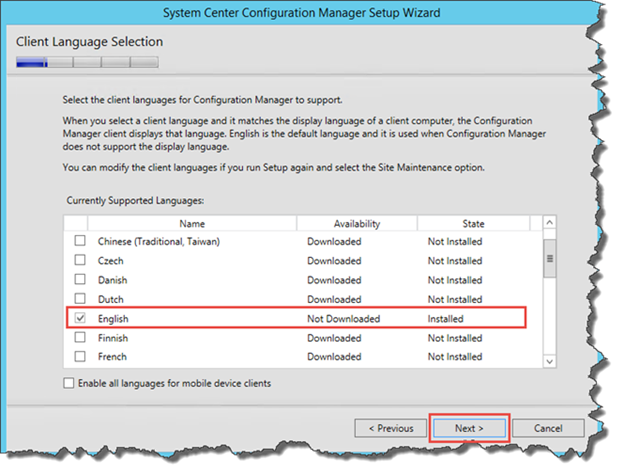
Task: Click the language list scrollbar thumb
Action: [550, 259]
